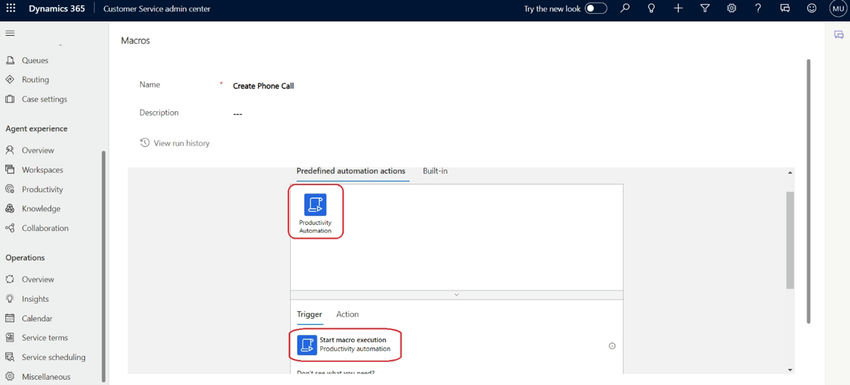Click Customer Service admin center title
Screen dimensions: 850x385
pos(157,9)
